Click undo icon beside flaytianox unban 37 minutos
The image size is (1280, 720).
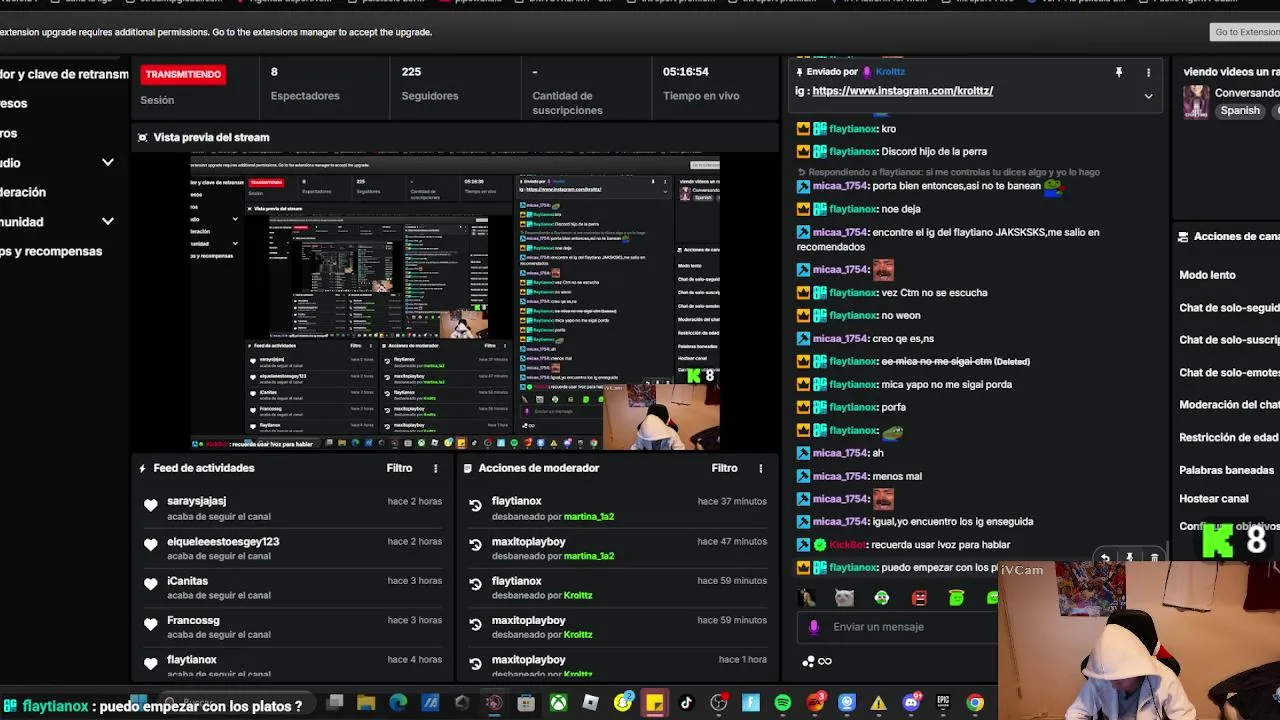tap(475, 506)
